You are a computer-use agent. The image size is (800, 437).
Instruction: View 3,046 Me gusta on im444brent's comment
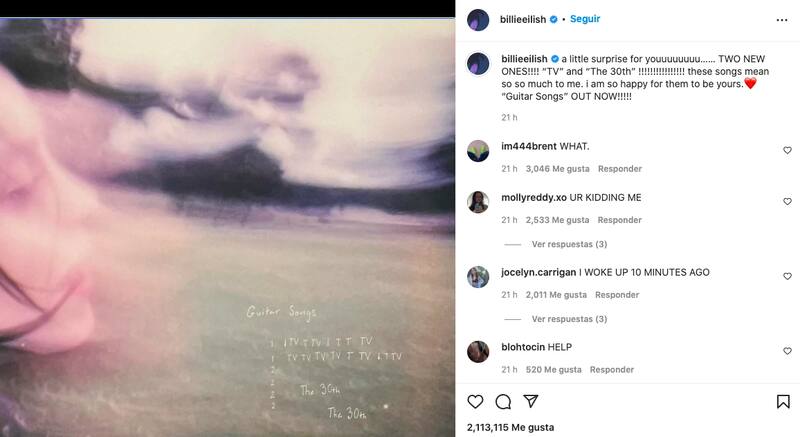[x=558, y=169]
